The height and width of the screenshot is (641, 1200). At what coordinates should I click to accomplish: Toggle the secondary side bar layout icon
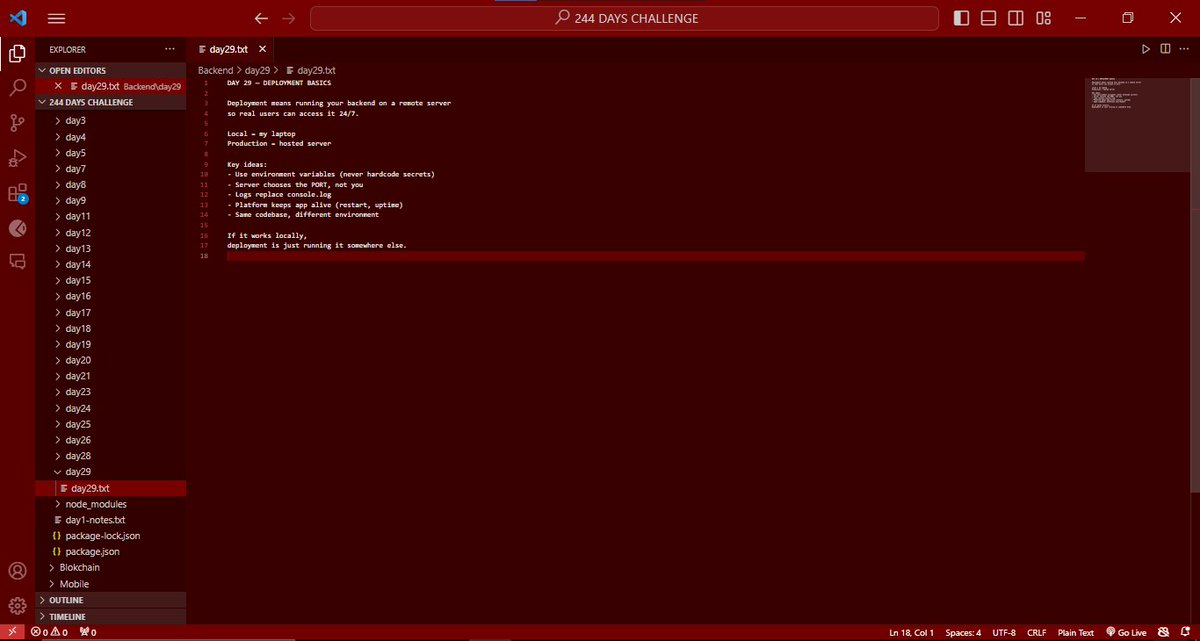[x=1016, y=18]
